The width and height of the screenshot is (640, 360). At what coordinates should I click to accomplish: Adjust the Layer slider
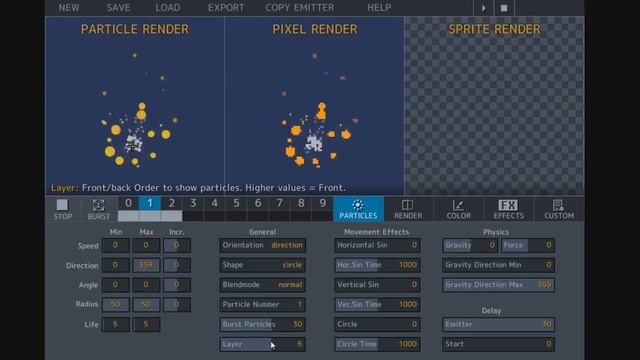tap(262, 344)
